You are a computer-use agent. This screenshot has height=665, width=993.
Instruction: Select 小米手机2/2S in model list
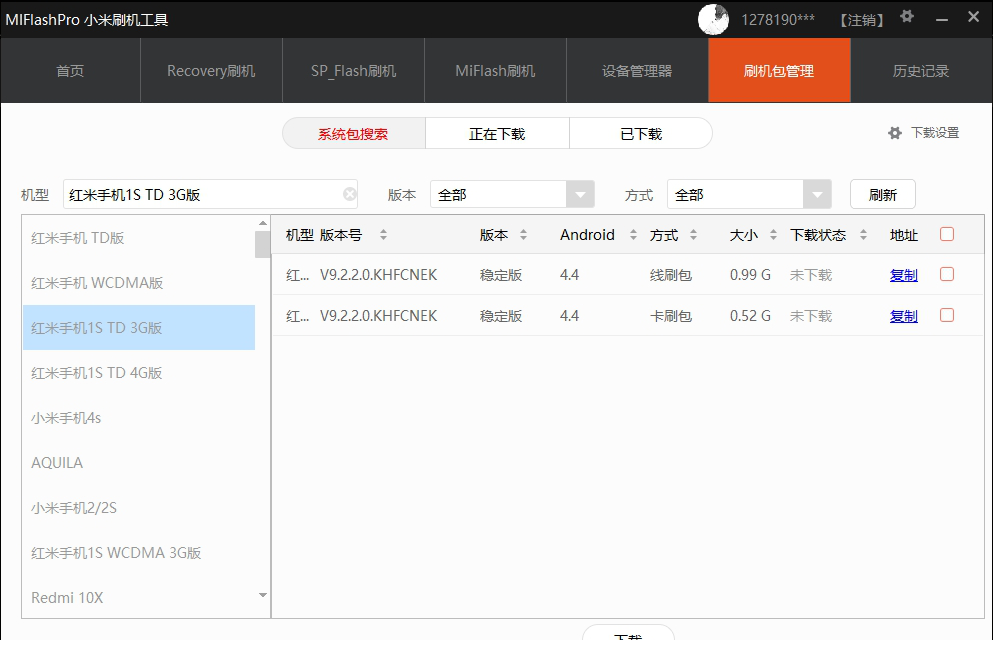coord(139,507)
